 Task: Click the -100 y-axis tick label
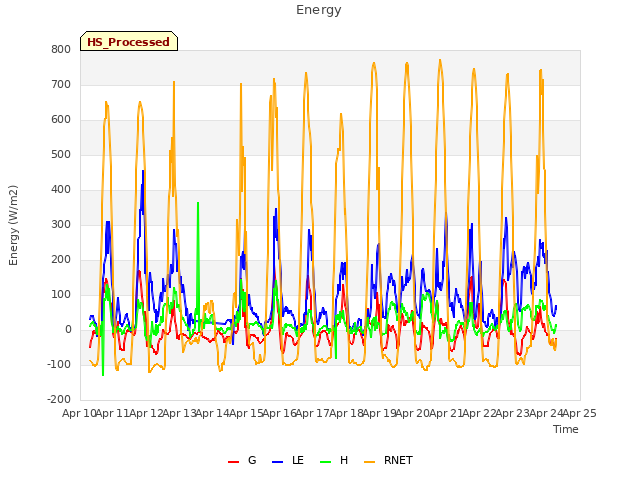59,364
